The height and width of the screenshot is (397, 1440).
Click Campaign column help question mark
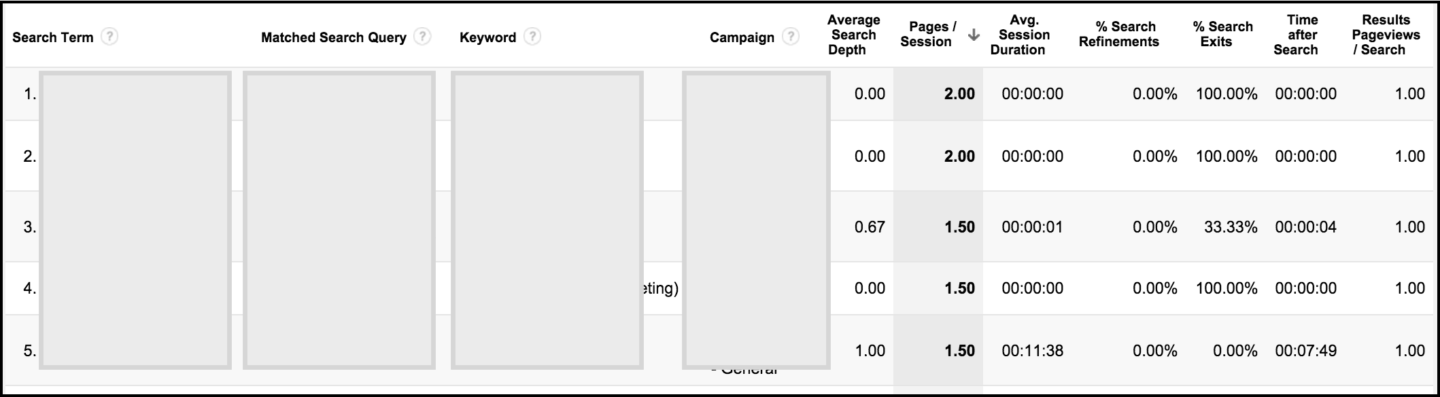coord(791,37)
